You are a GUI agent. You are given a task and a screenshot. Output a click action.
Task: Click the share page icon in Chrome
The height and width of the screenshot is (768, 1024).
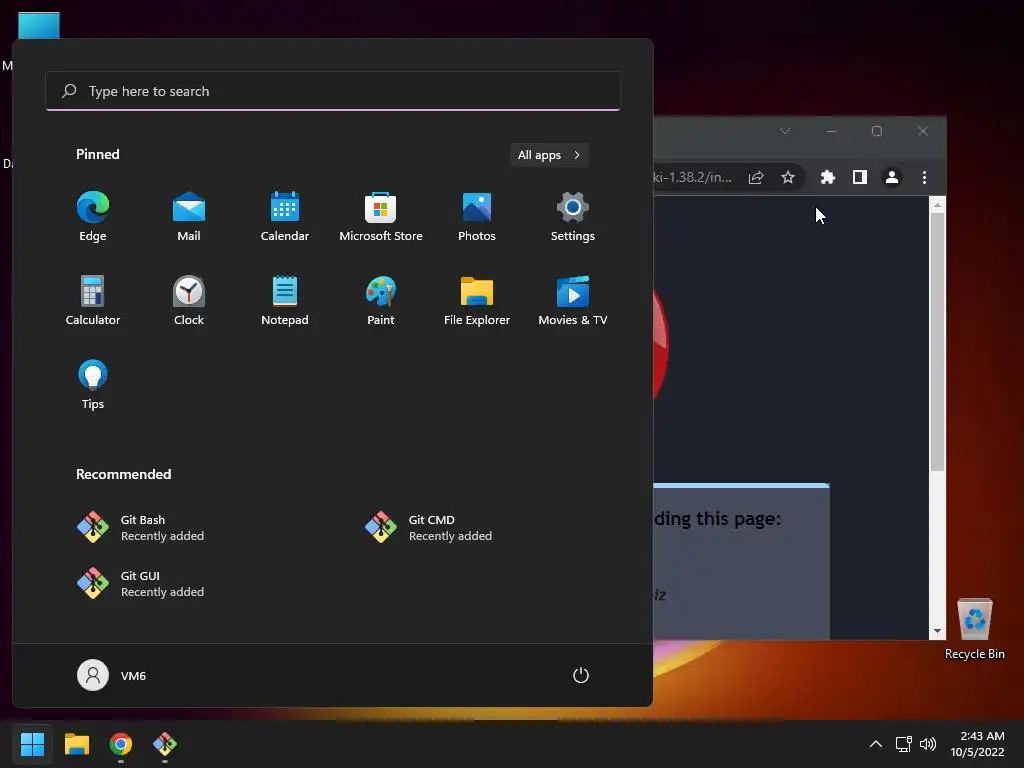click(756, 177)
